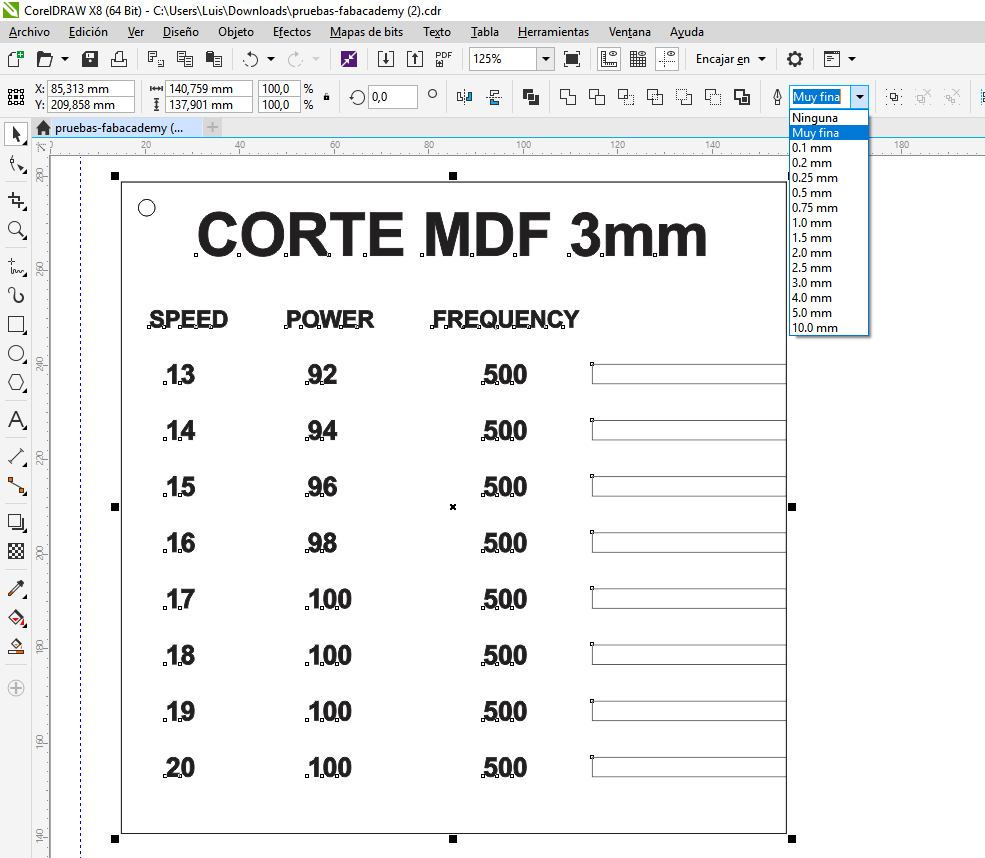
Task: Expand the application launcher dropdown arrow
Action: [x=852, y=59]
